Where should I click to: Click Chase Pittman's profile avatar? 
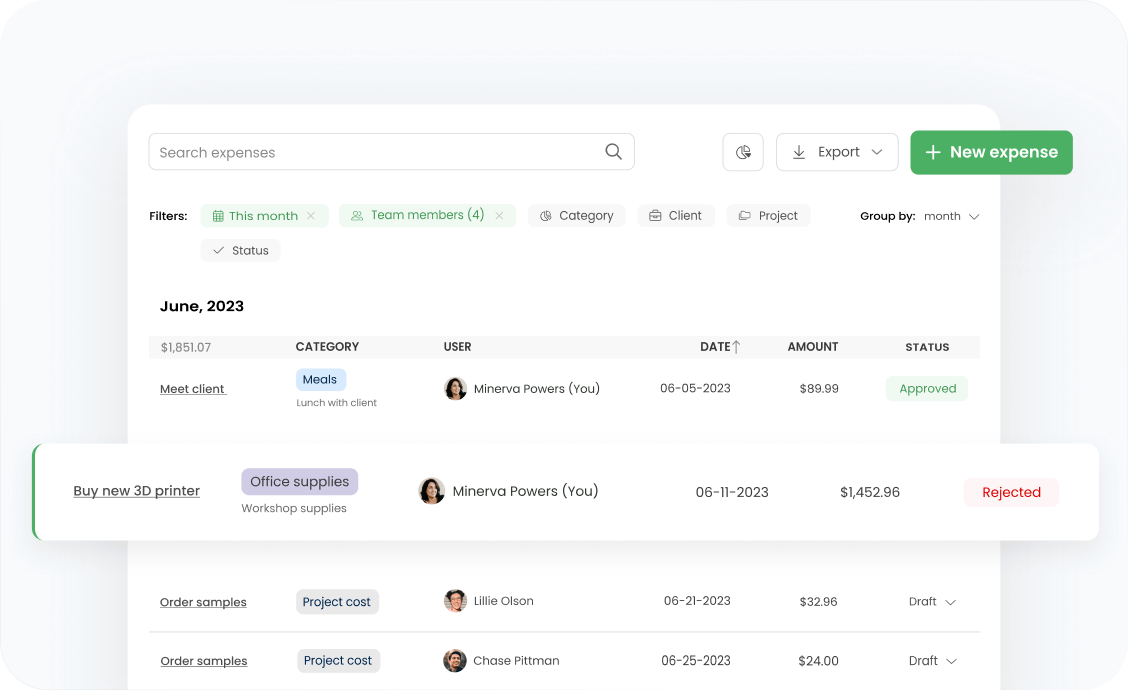(x=455, y=661)
